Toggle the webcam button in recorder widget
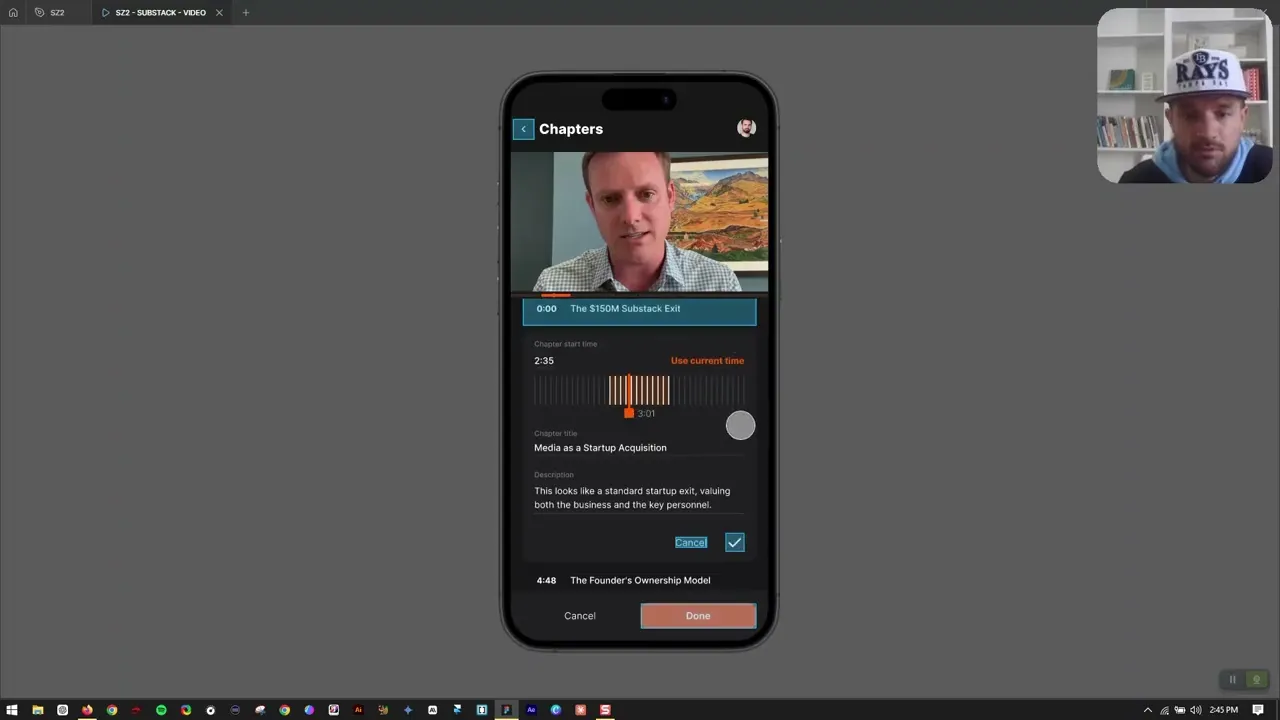1280x720 pixels. 1257,680
